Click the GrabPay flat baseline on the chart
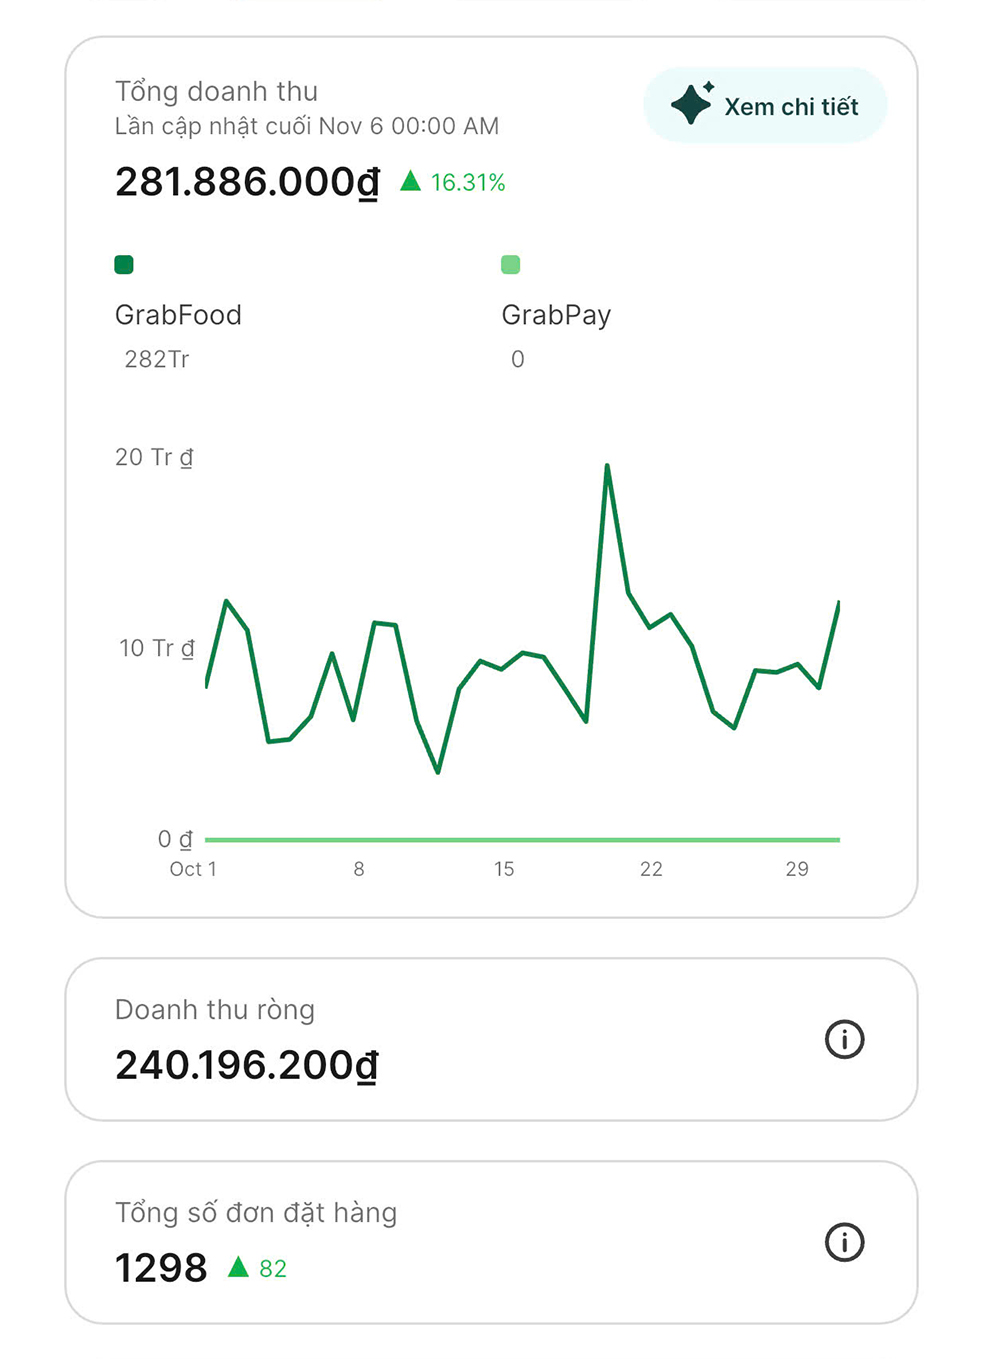983x1359 pixels. [522, 840]
